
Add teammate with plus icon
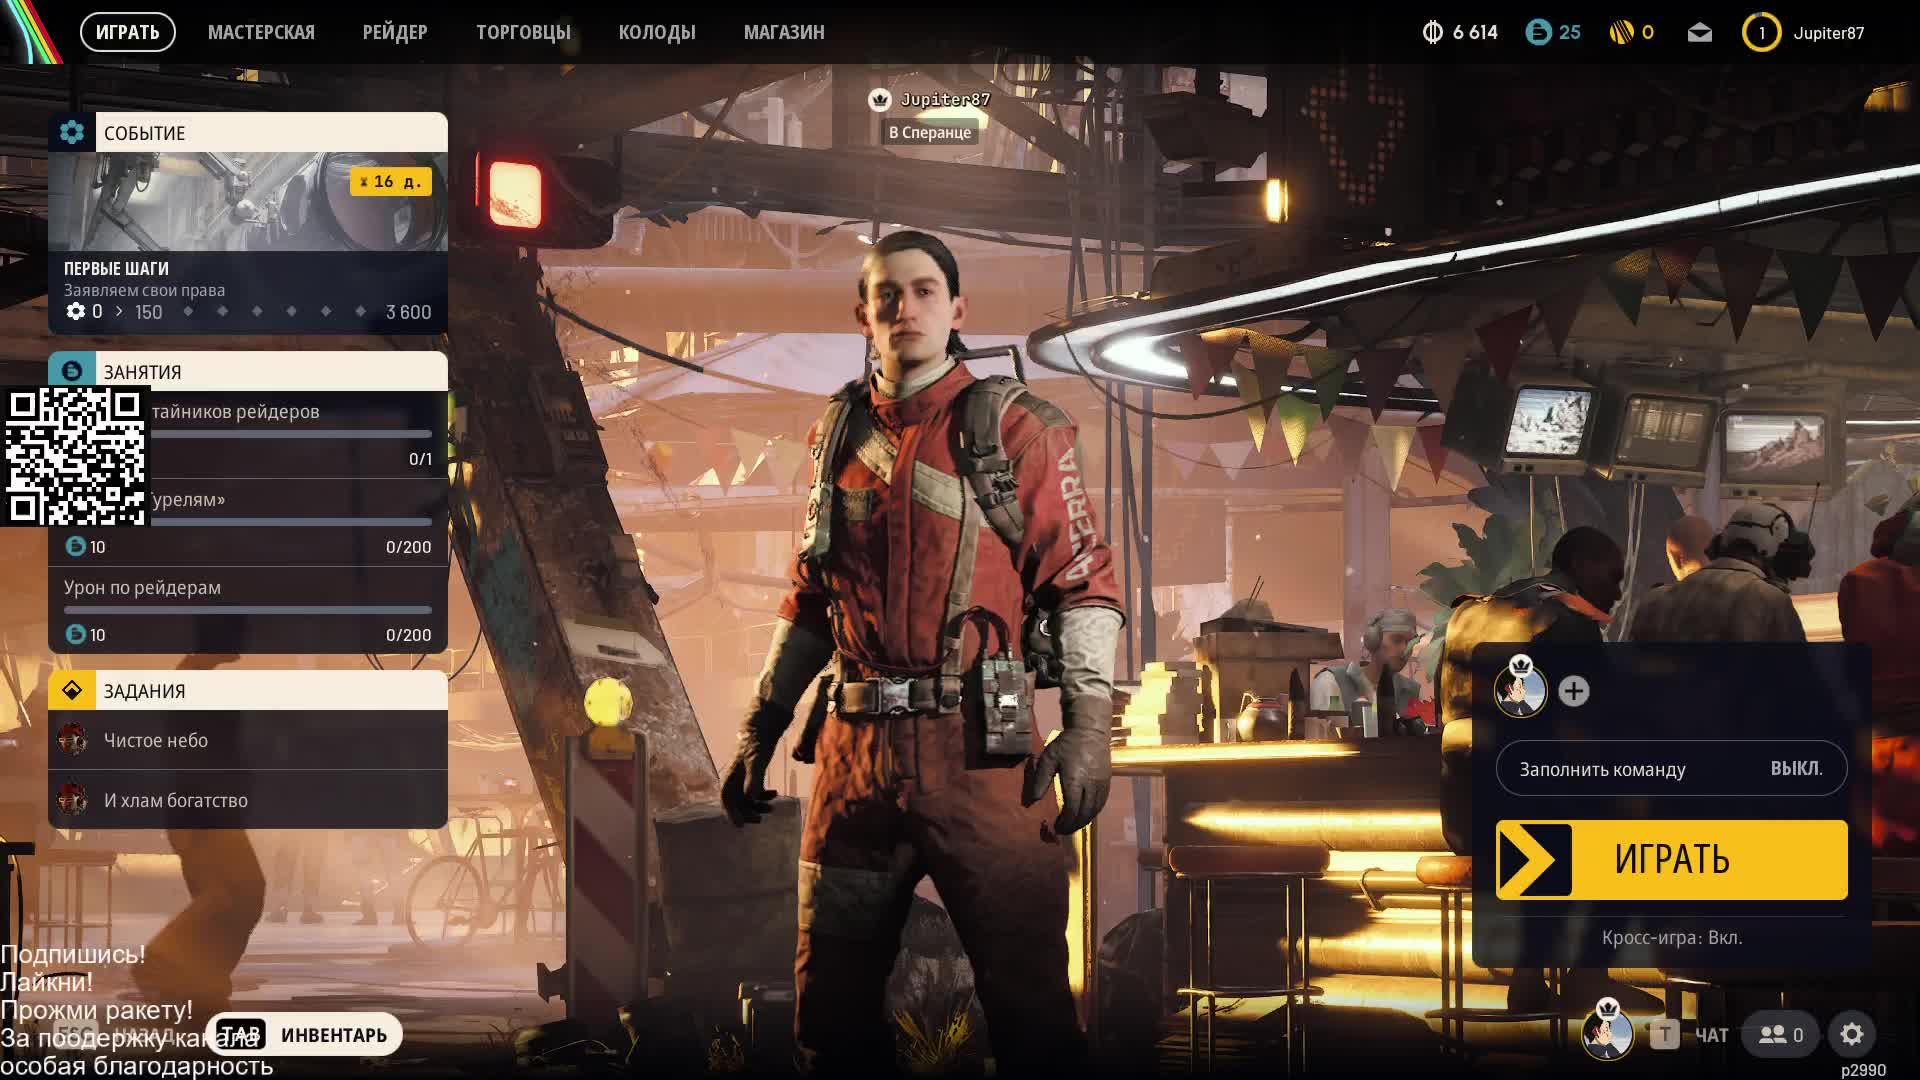1573,691
